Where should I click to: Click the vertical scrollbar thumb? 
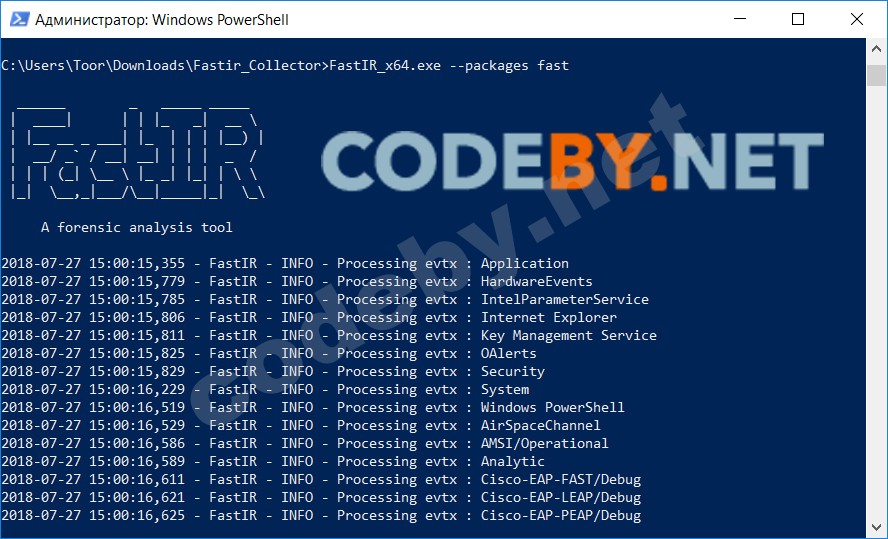pos(877,76)
